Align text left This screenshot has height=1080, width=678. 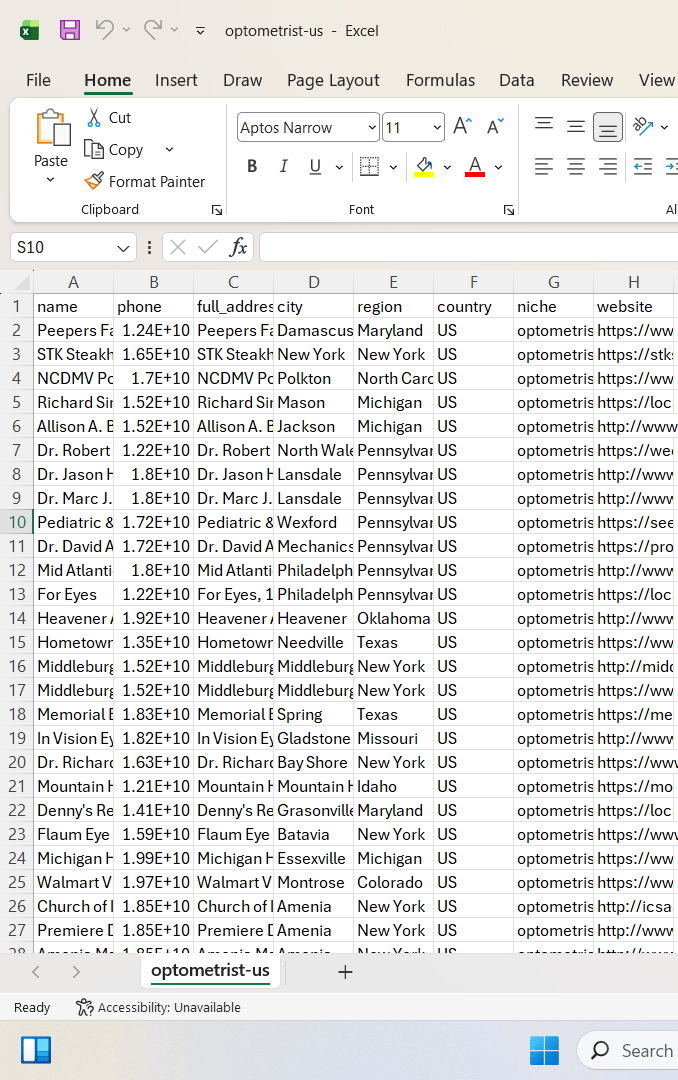coord(544,166)
